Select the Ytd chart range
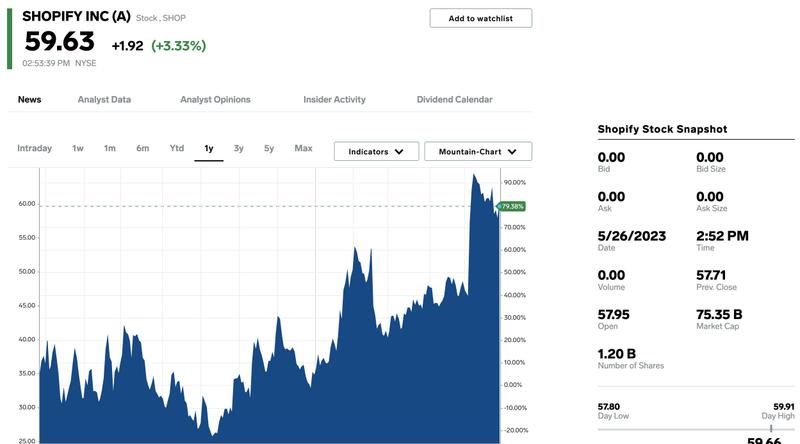The image size is (800, 444). click(177, 148)
